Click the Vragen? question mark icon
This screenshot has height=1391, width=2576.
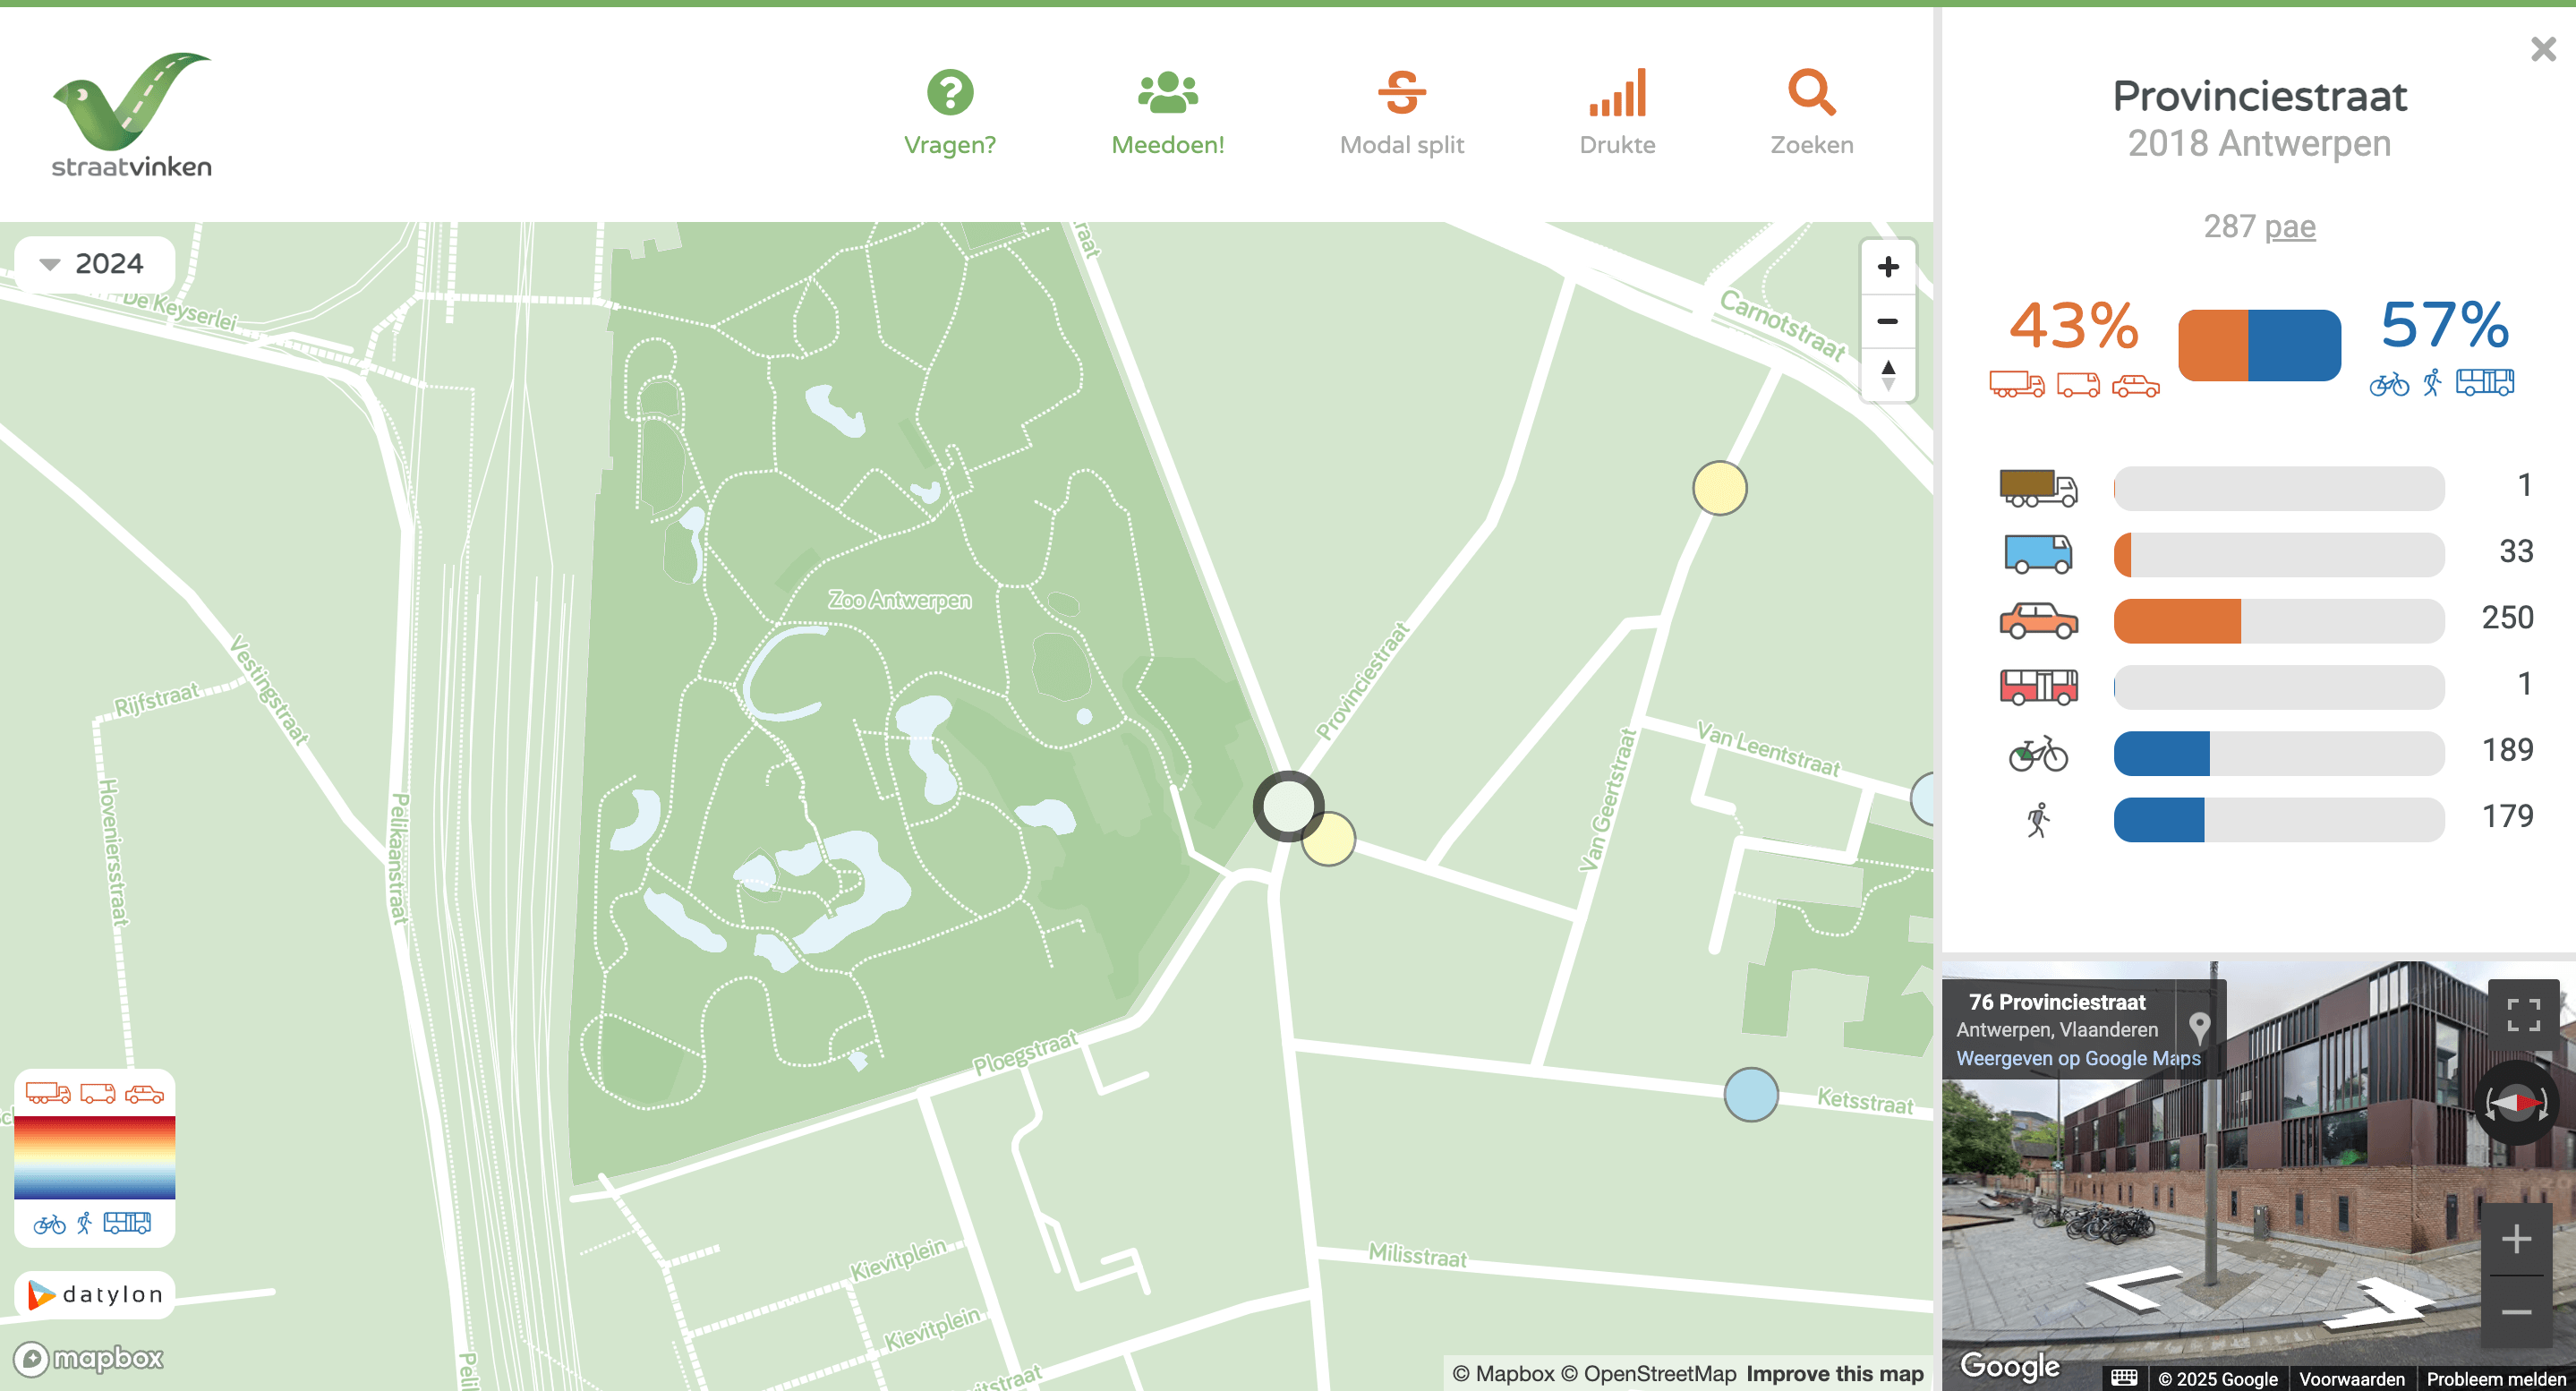click(950, 92)
